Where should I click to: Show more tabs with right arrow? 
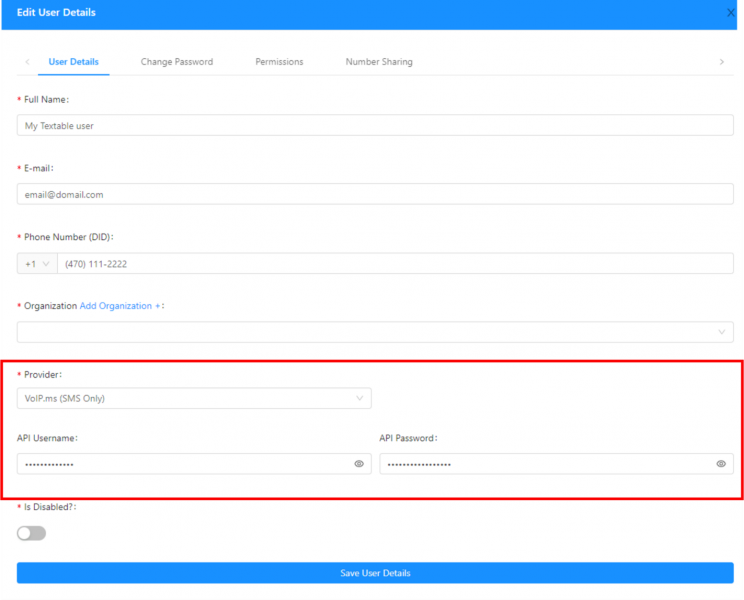click(x=722, y=62)
